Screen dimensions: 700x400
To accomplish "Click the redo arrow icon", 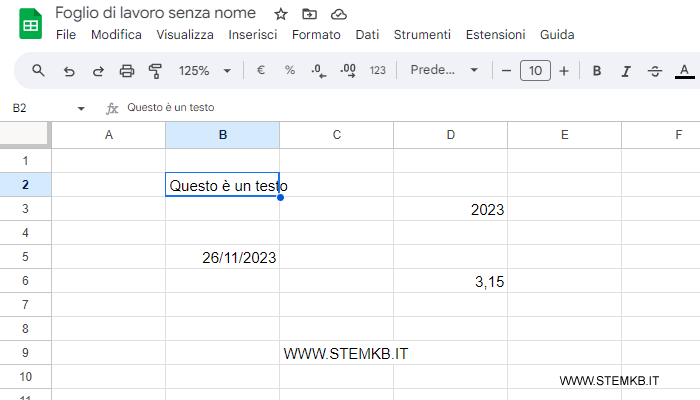I will point(98,71).
